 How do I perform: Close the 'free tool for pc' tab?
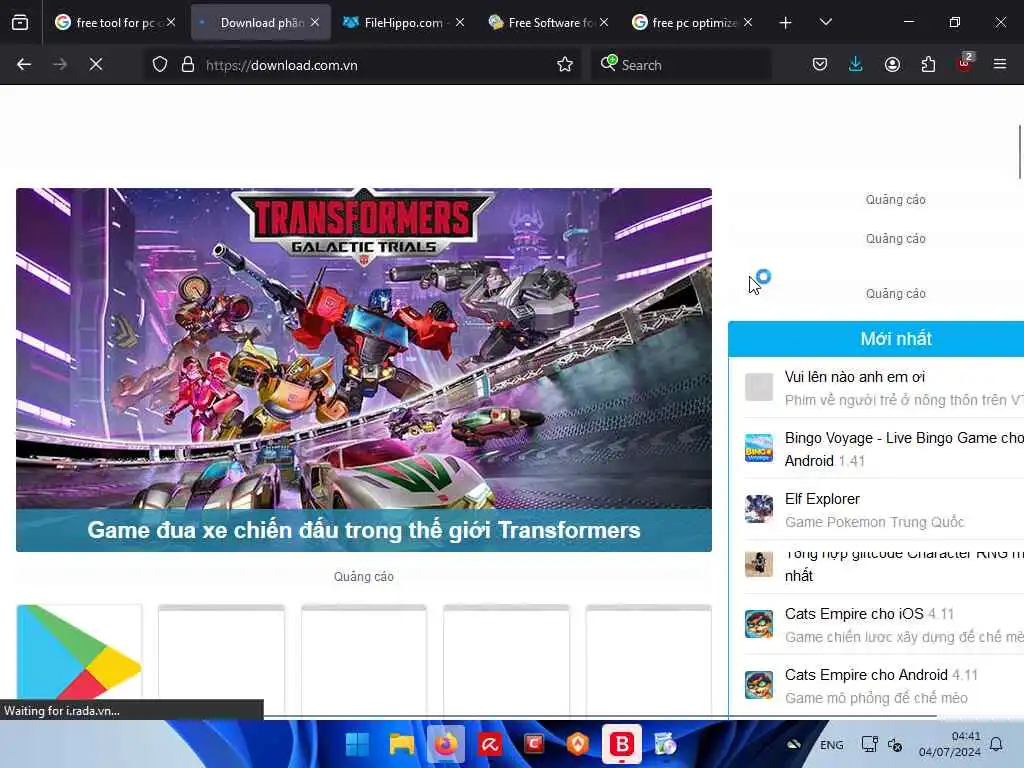(x=170, y=23)
